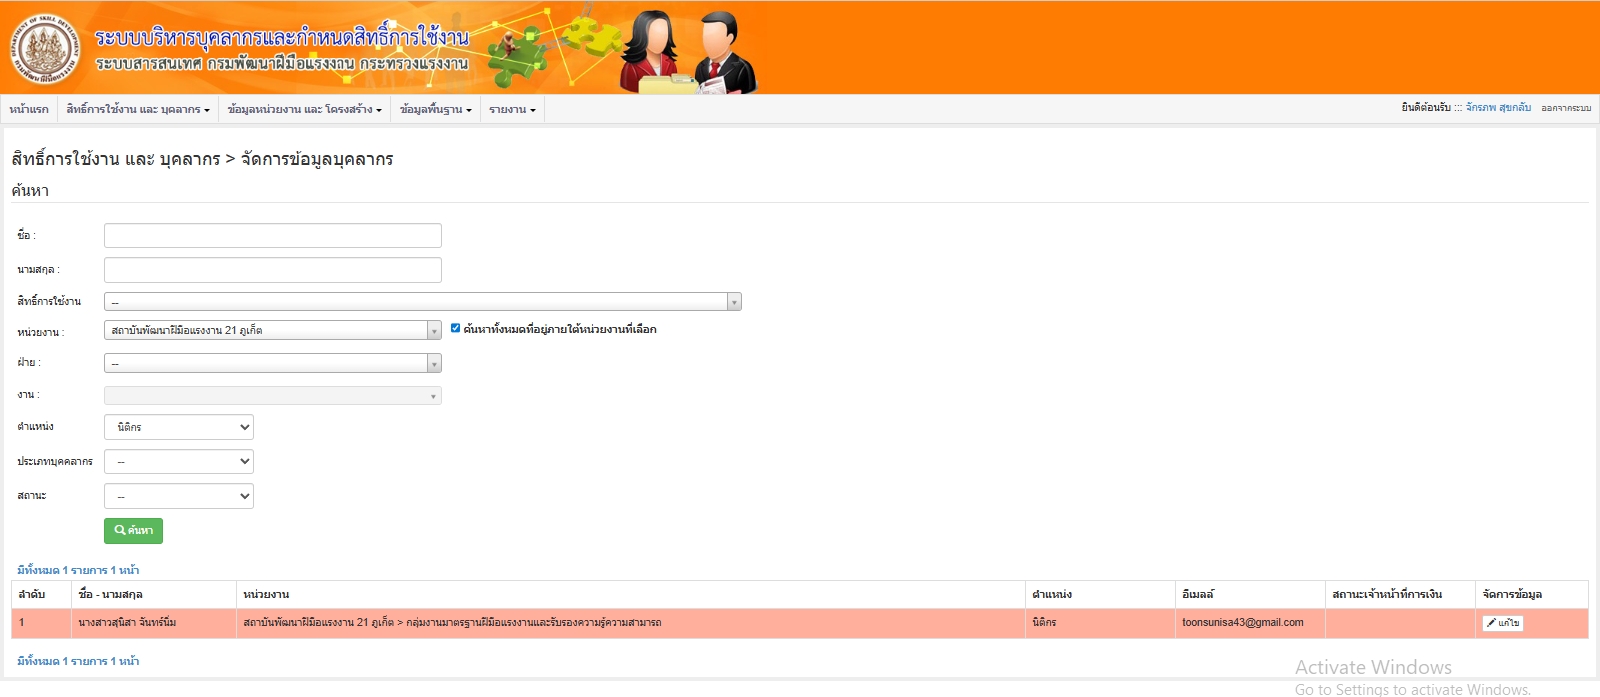
Task: Toggle the search-all-sub-units checkbox
Action: point(455,328)
